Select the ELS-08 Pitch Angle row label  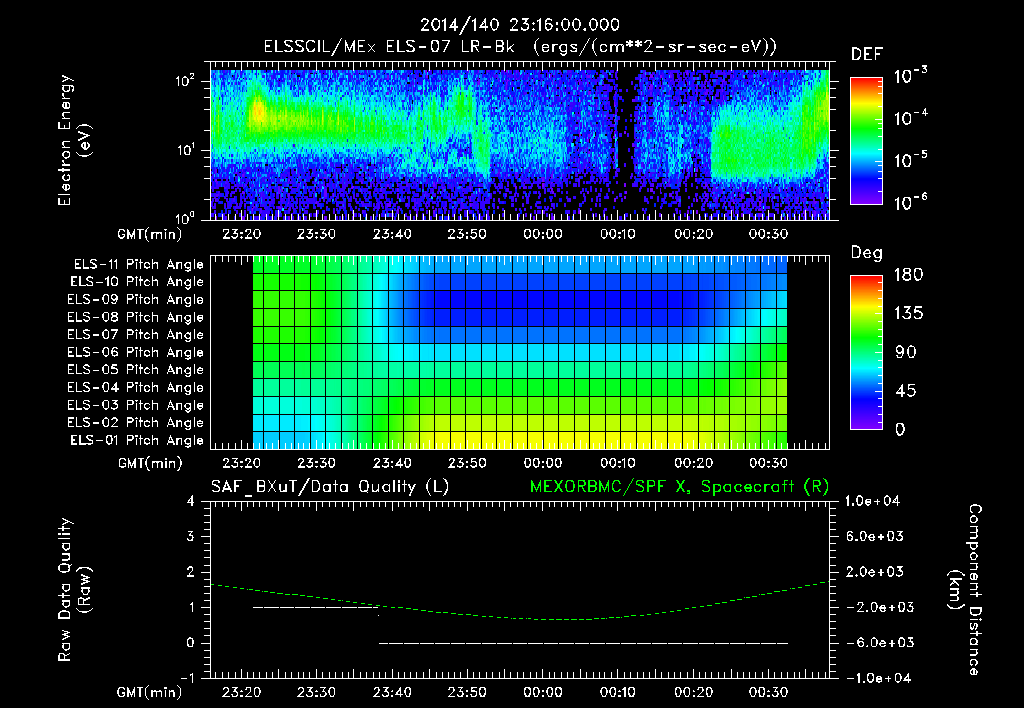136,317
